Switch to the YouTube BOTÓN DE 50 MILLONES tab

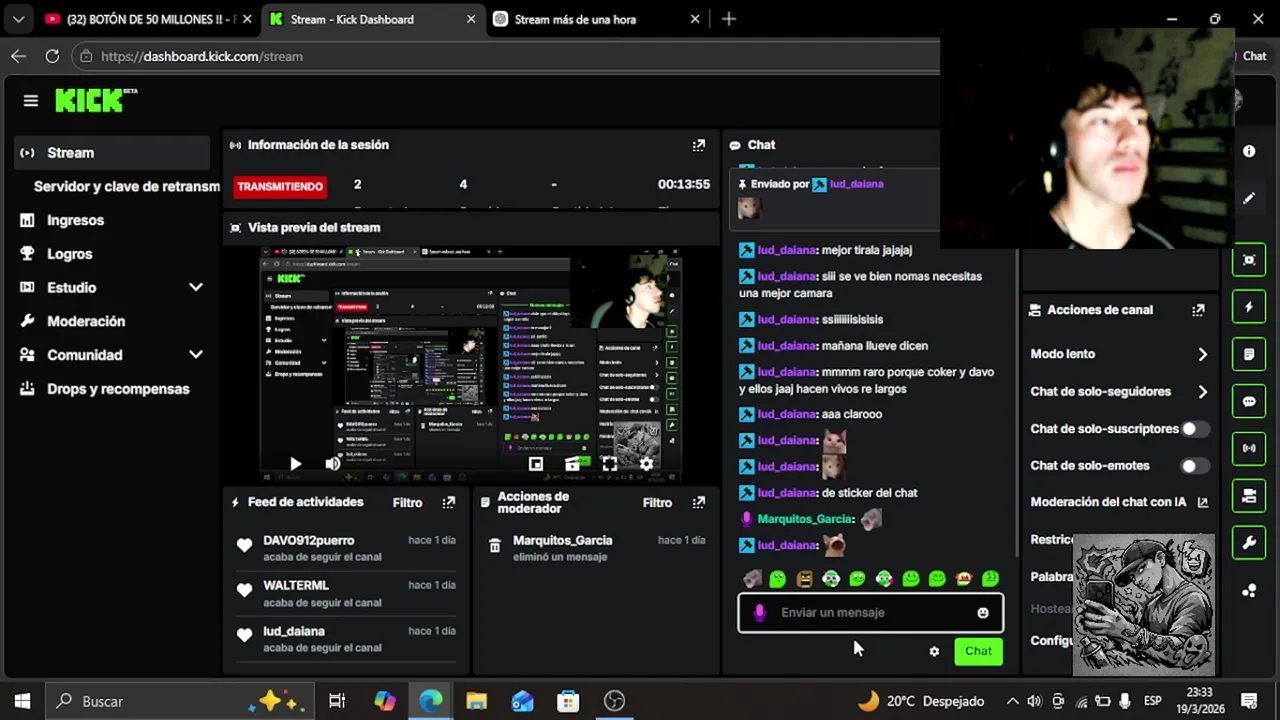tap(146, 19)
